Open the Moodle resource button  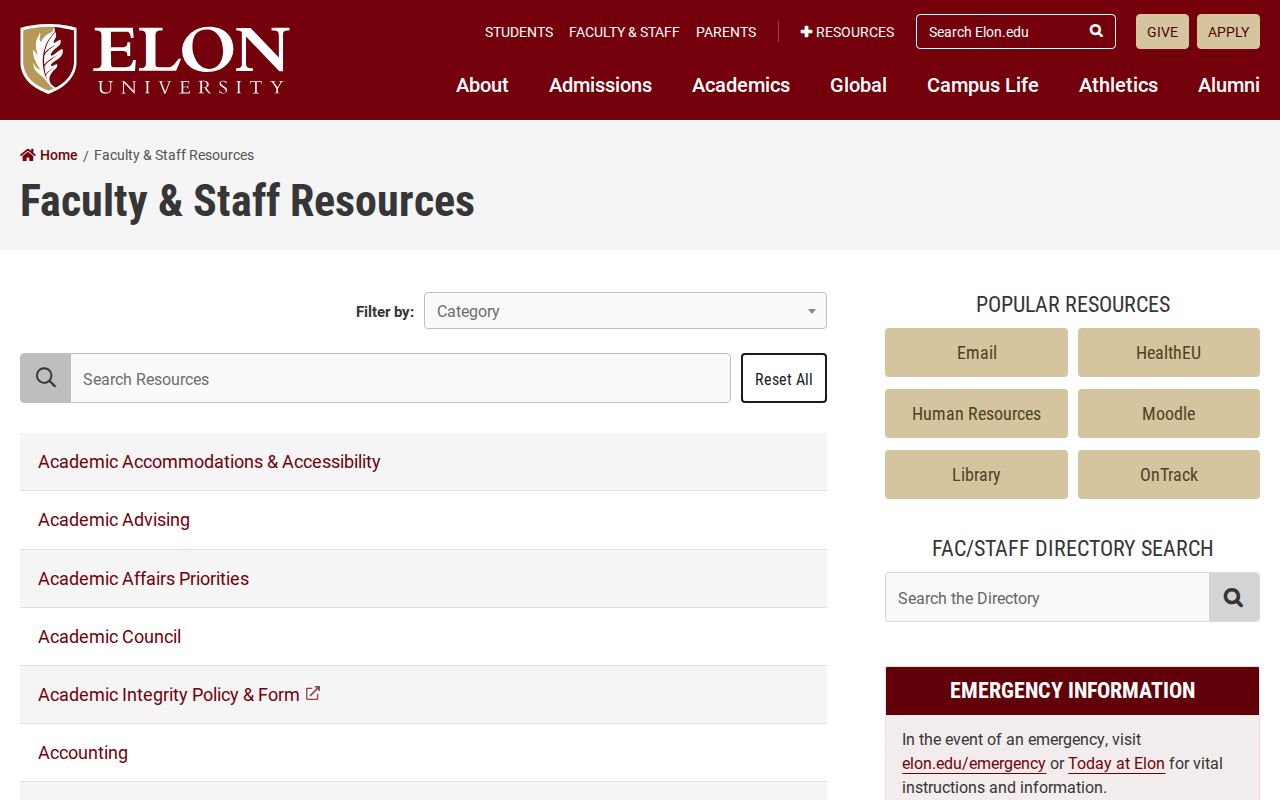1169,413
